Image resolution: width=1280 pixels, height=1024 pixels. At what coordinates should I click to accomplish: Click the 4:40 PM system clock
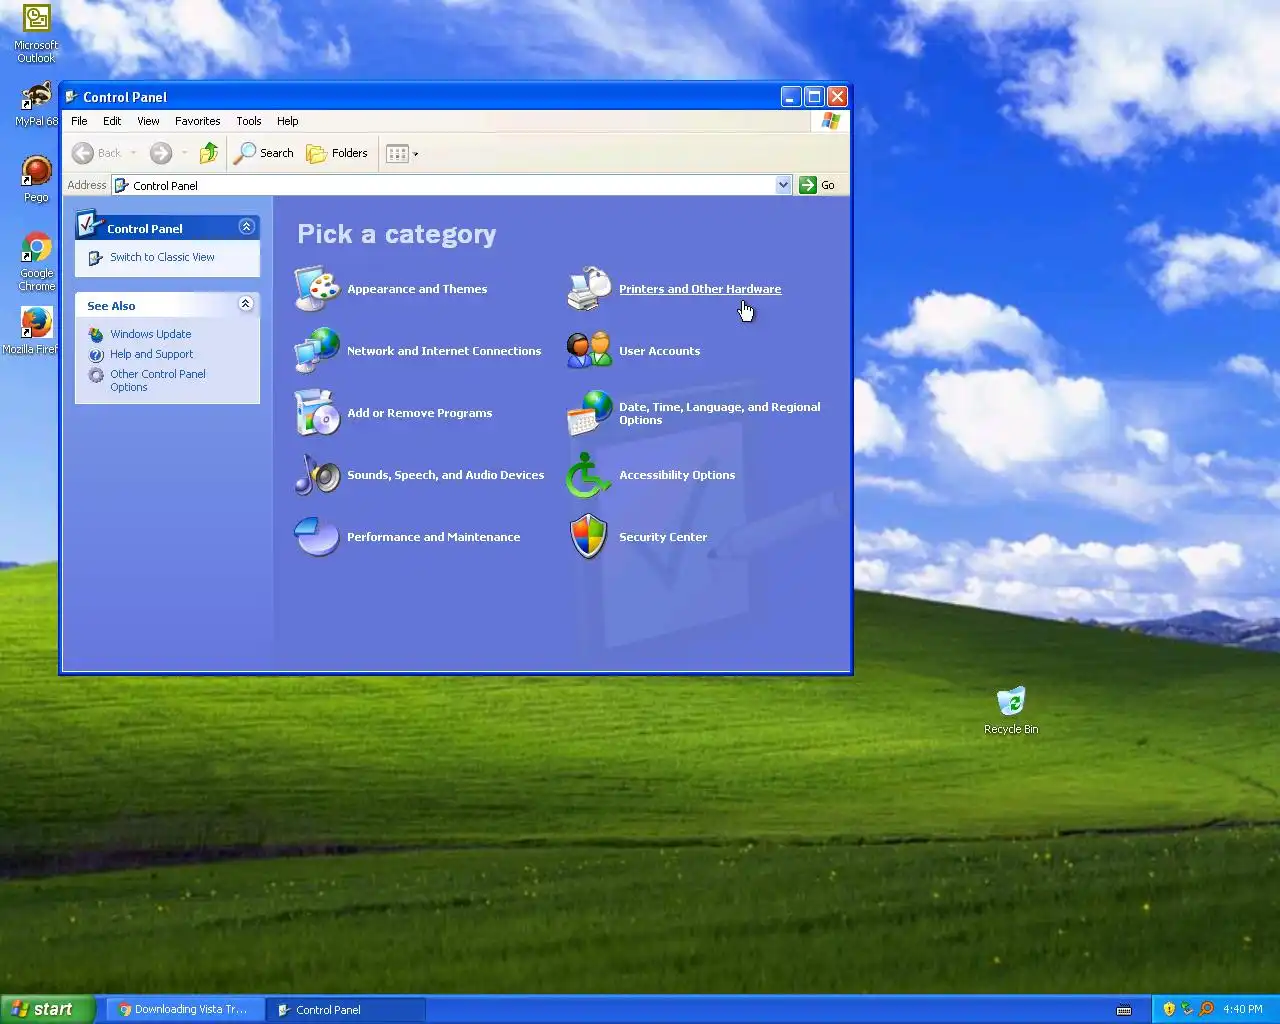tap(1242, 1009)
